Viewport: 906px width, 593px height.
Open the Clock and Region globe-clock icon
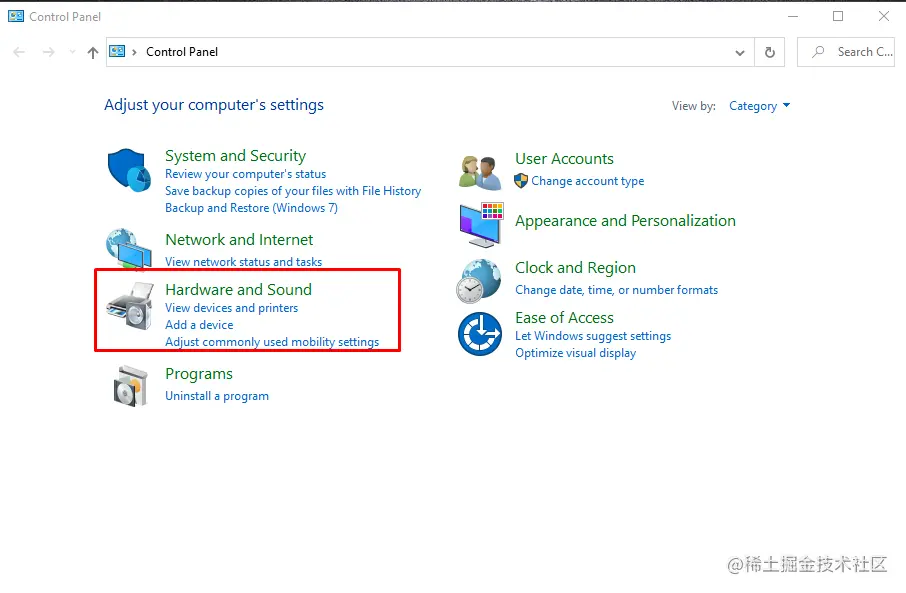pyautogui.click(x=478, y=281)
